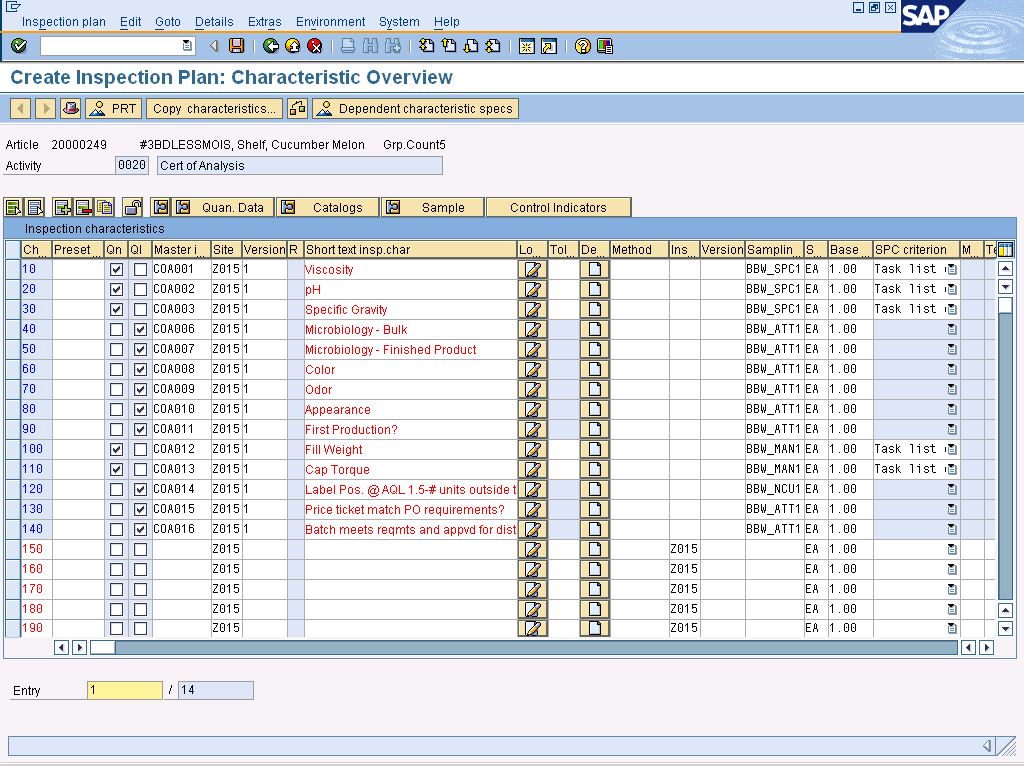Image resolution: width=1024 pixels, height=766 pixels.
Task: Open the Environment menu
Action: point(330,22)
